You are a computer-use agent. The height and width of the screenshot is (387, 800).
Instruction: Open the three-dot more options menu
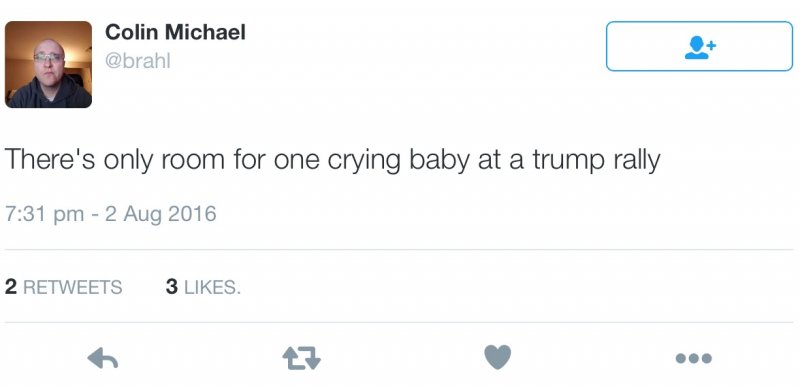pyautogui.click(x=693, y=358)
